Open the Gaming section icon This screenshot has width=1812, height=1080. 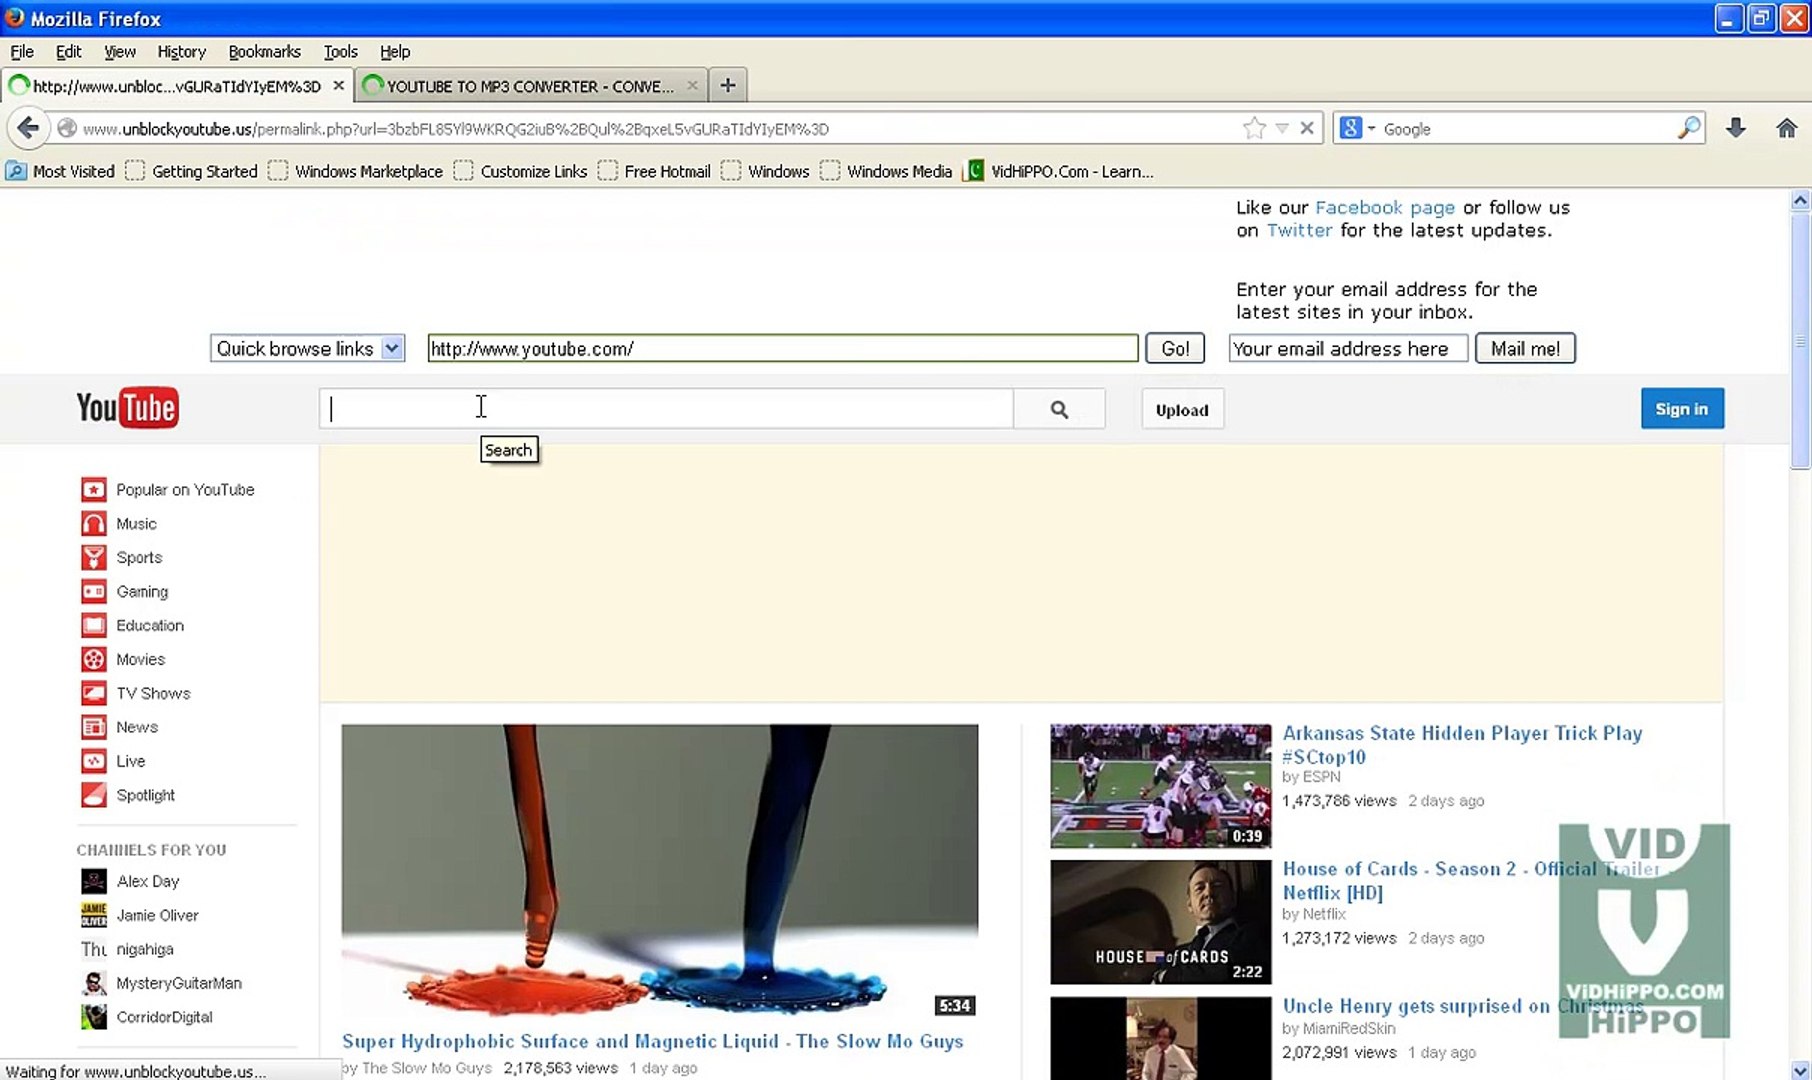click(x=93, y=591)
